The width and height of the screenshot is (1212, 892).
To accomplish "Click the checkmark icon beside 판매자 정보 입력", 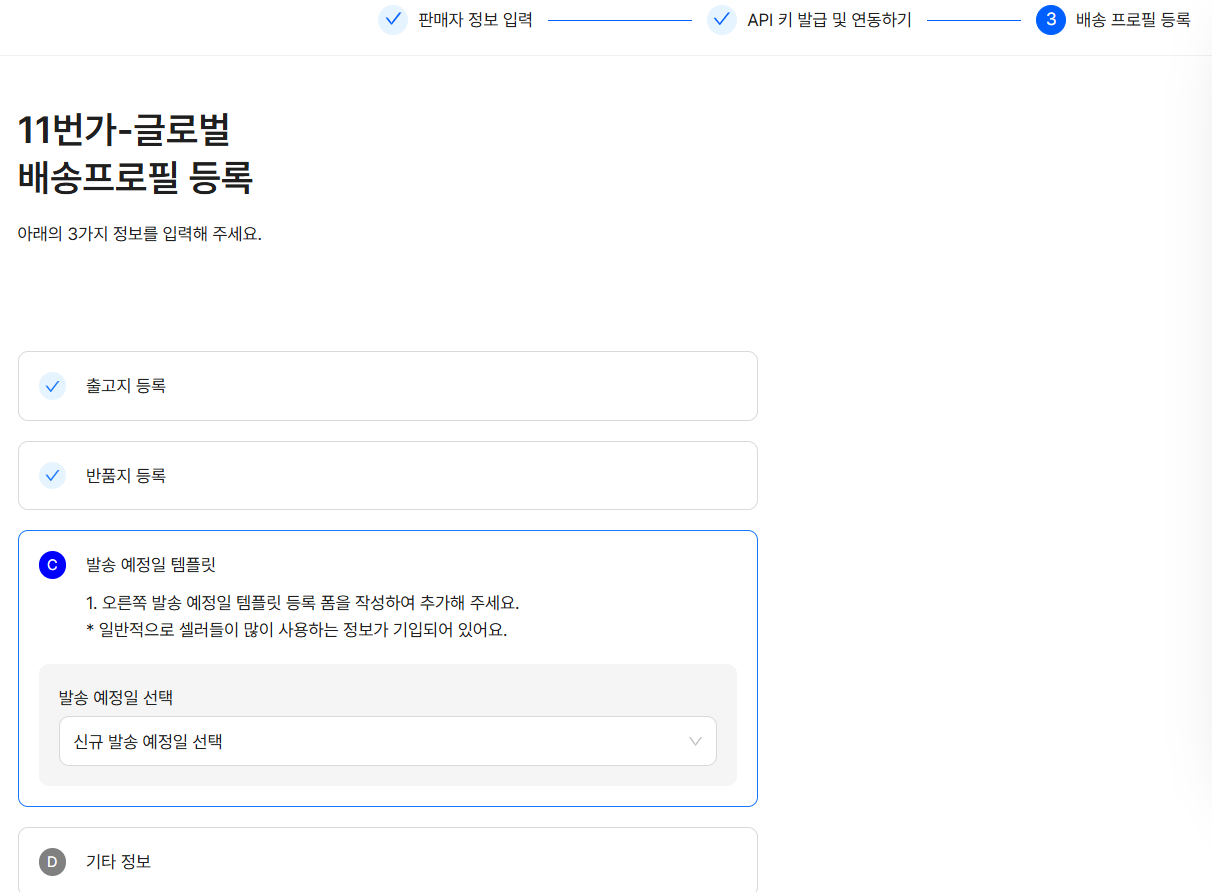I will [x=393, y=19].
